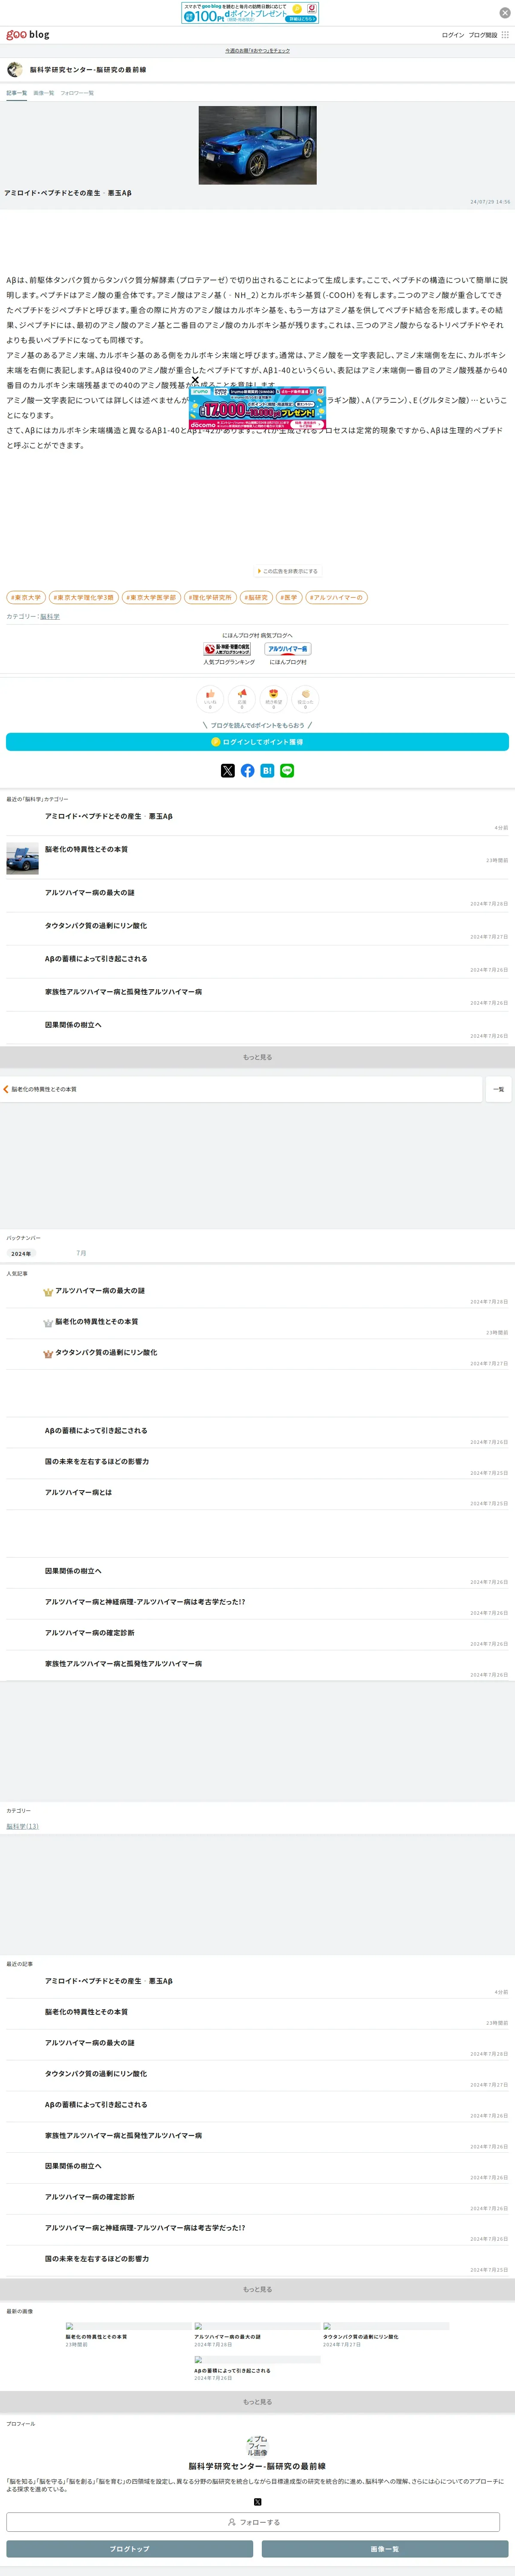Click the ブログトップ button
The image size is (515, 2576).
point(129,2549)
